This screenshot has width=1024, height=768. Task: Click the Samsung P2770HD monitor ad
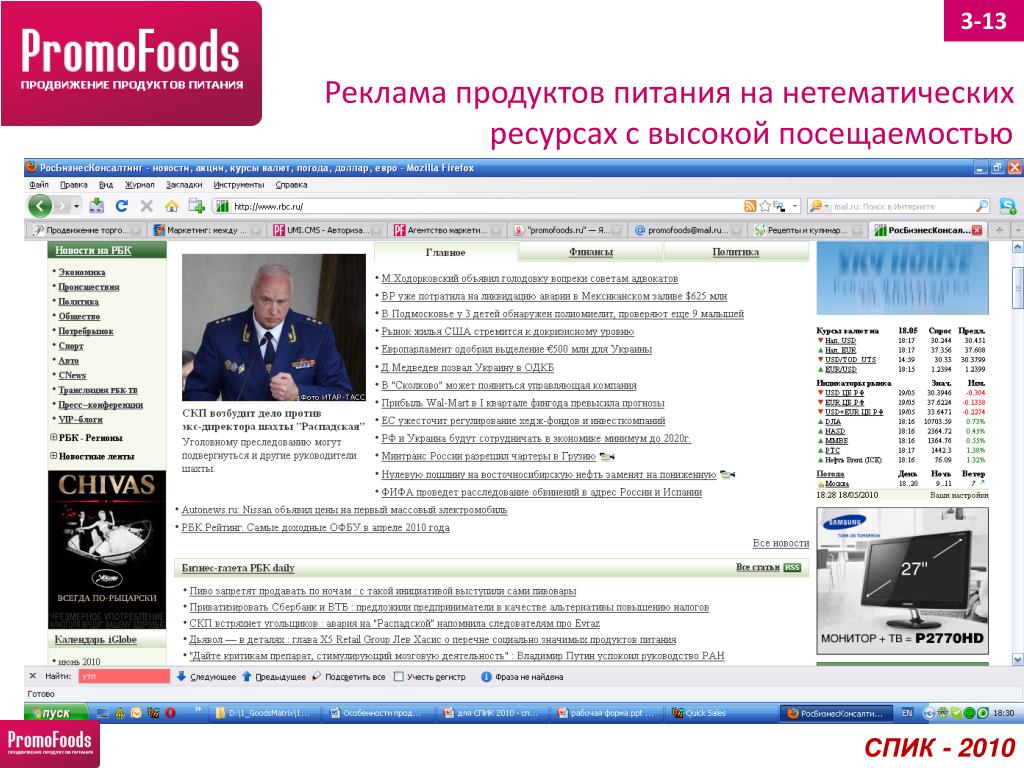coord(902,581)
